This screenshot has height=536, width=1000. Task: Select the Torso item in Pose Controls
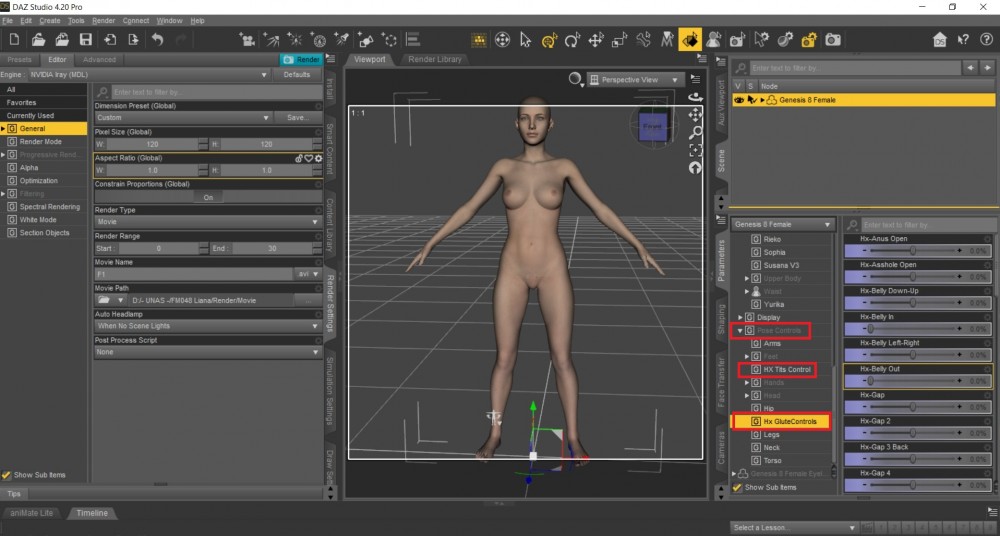[x=772, y=461]
